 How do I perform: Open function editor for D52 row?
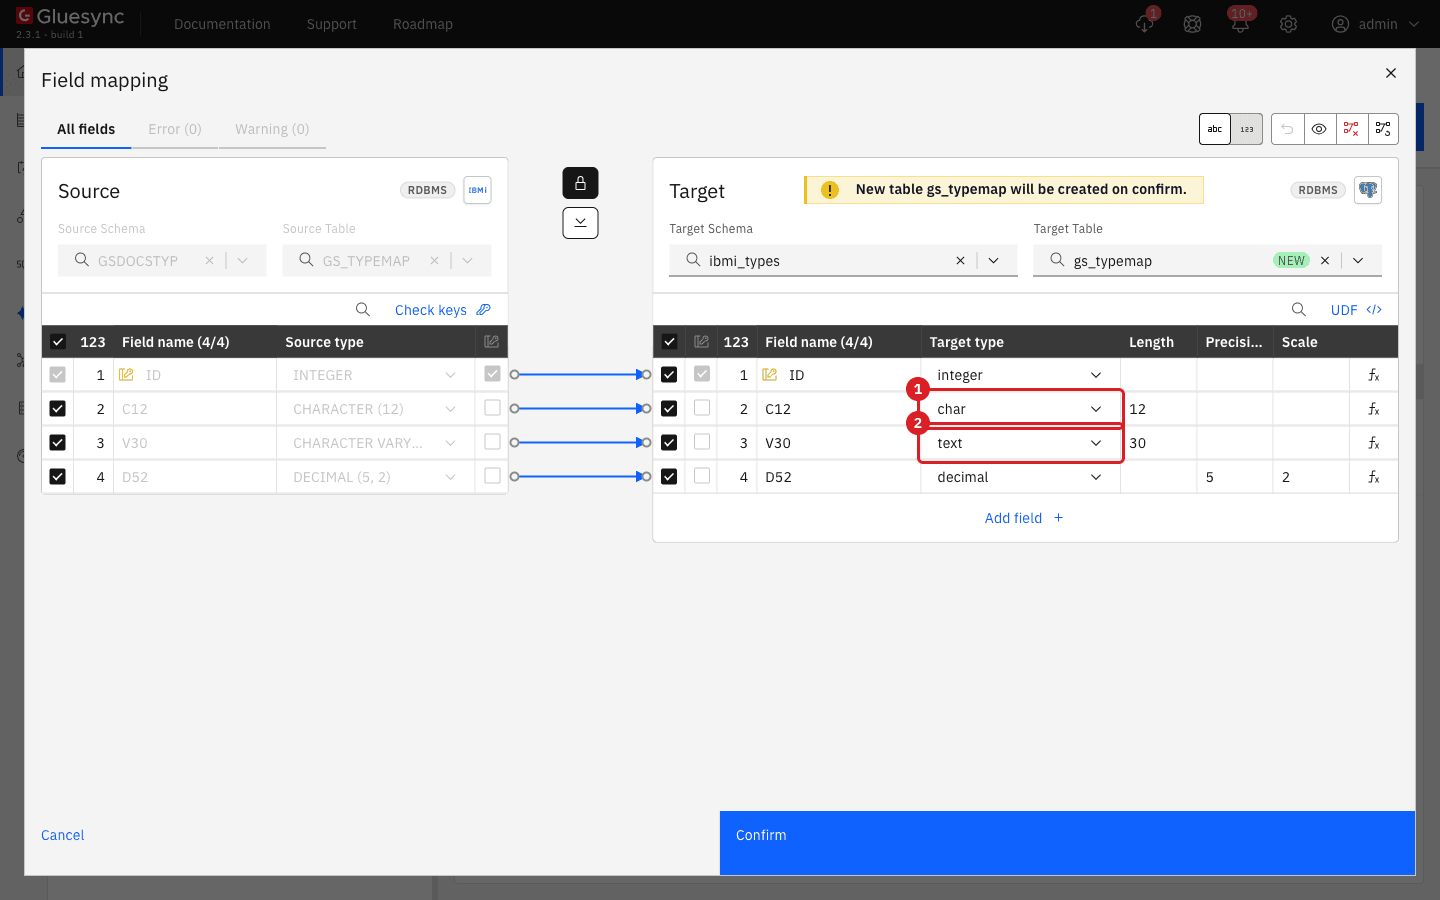coord(1374,477)
